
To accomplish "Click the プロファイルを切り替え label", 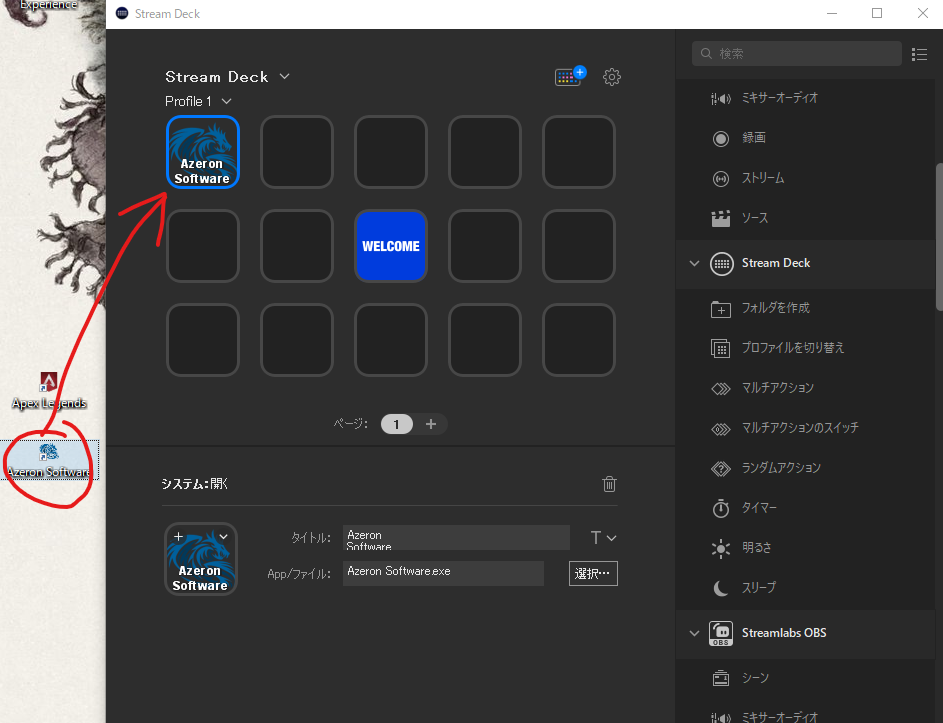I will (793, 348).
